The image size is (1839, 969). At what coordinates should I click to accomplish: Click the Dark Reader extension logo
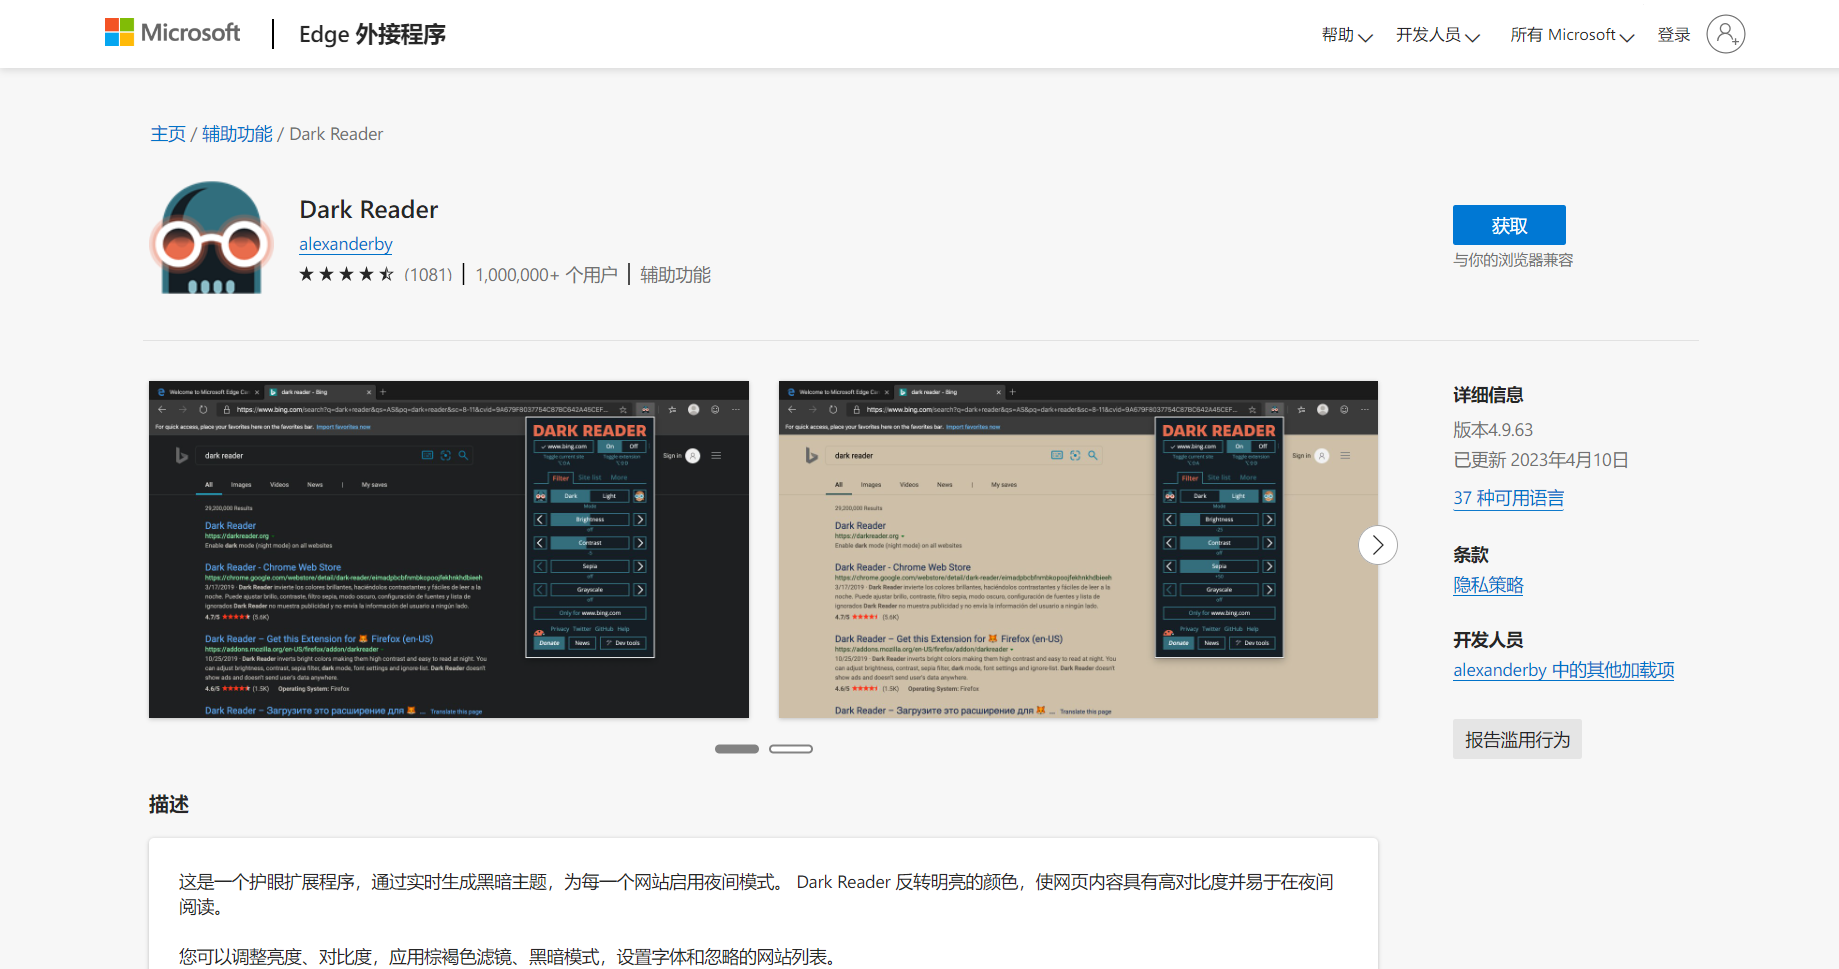pos(210,237)
